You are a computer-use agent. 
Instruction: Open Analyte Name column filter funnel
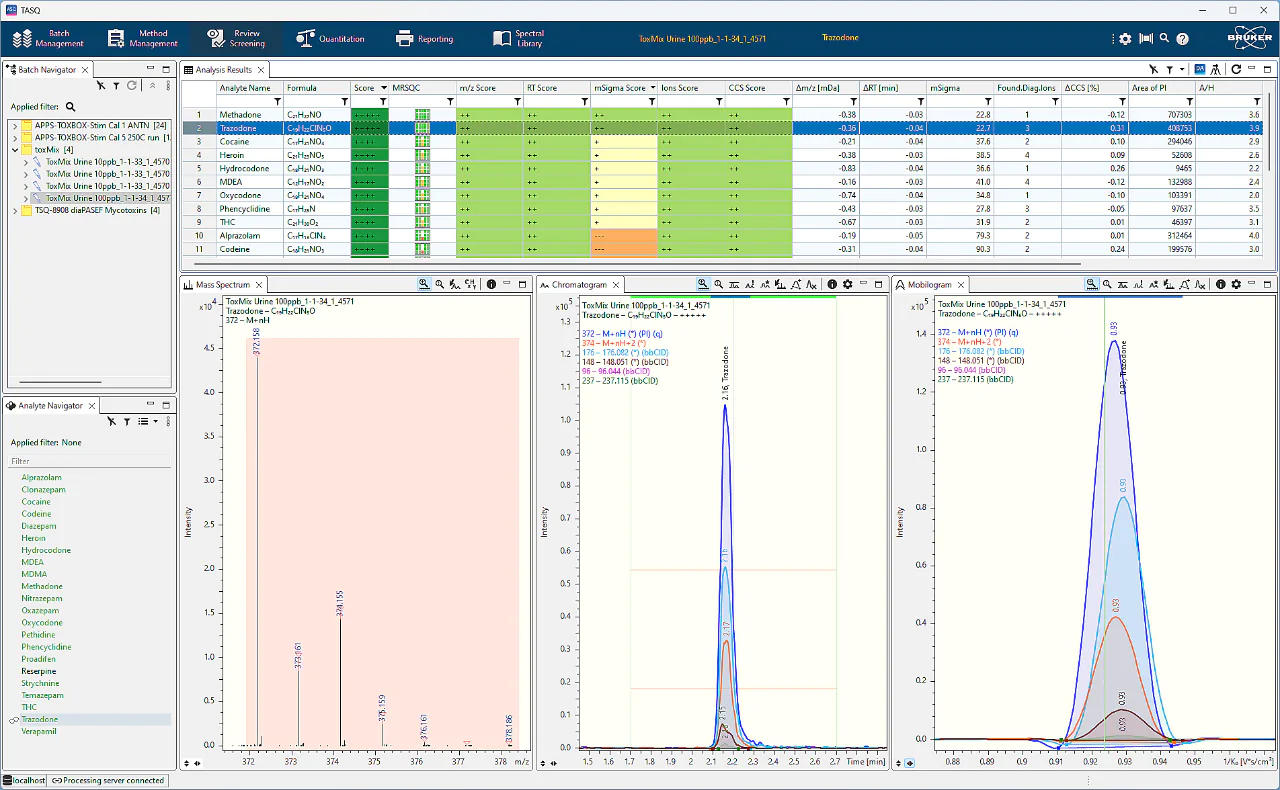pyautogui.click(x=278, y=101)
